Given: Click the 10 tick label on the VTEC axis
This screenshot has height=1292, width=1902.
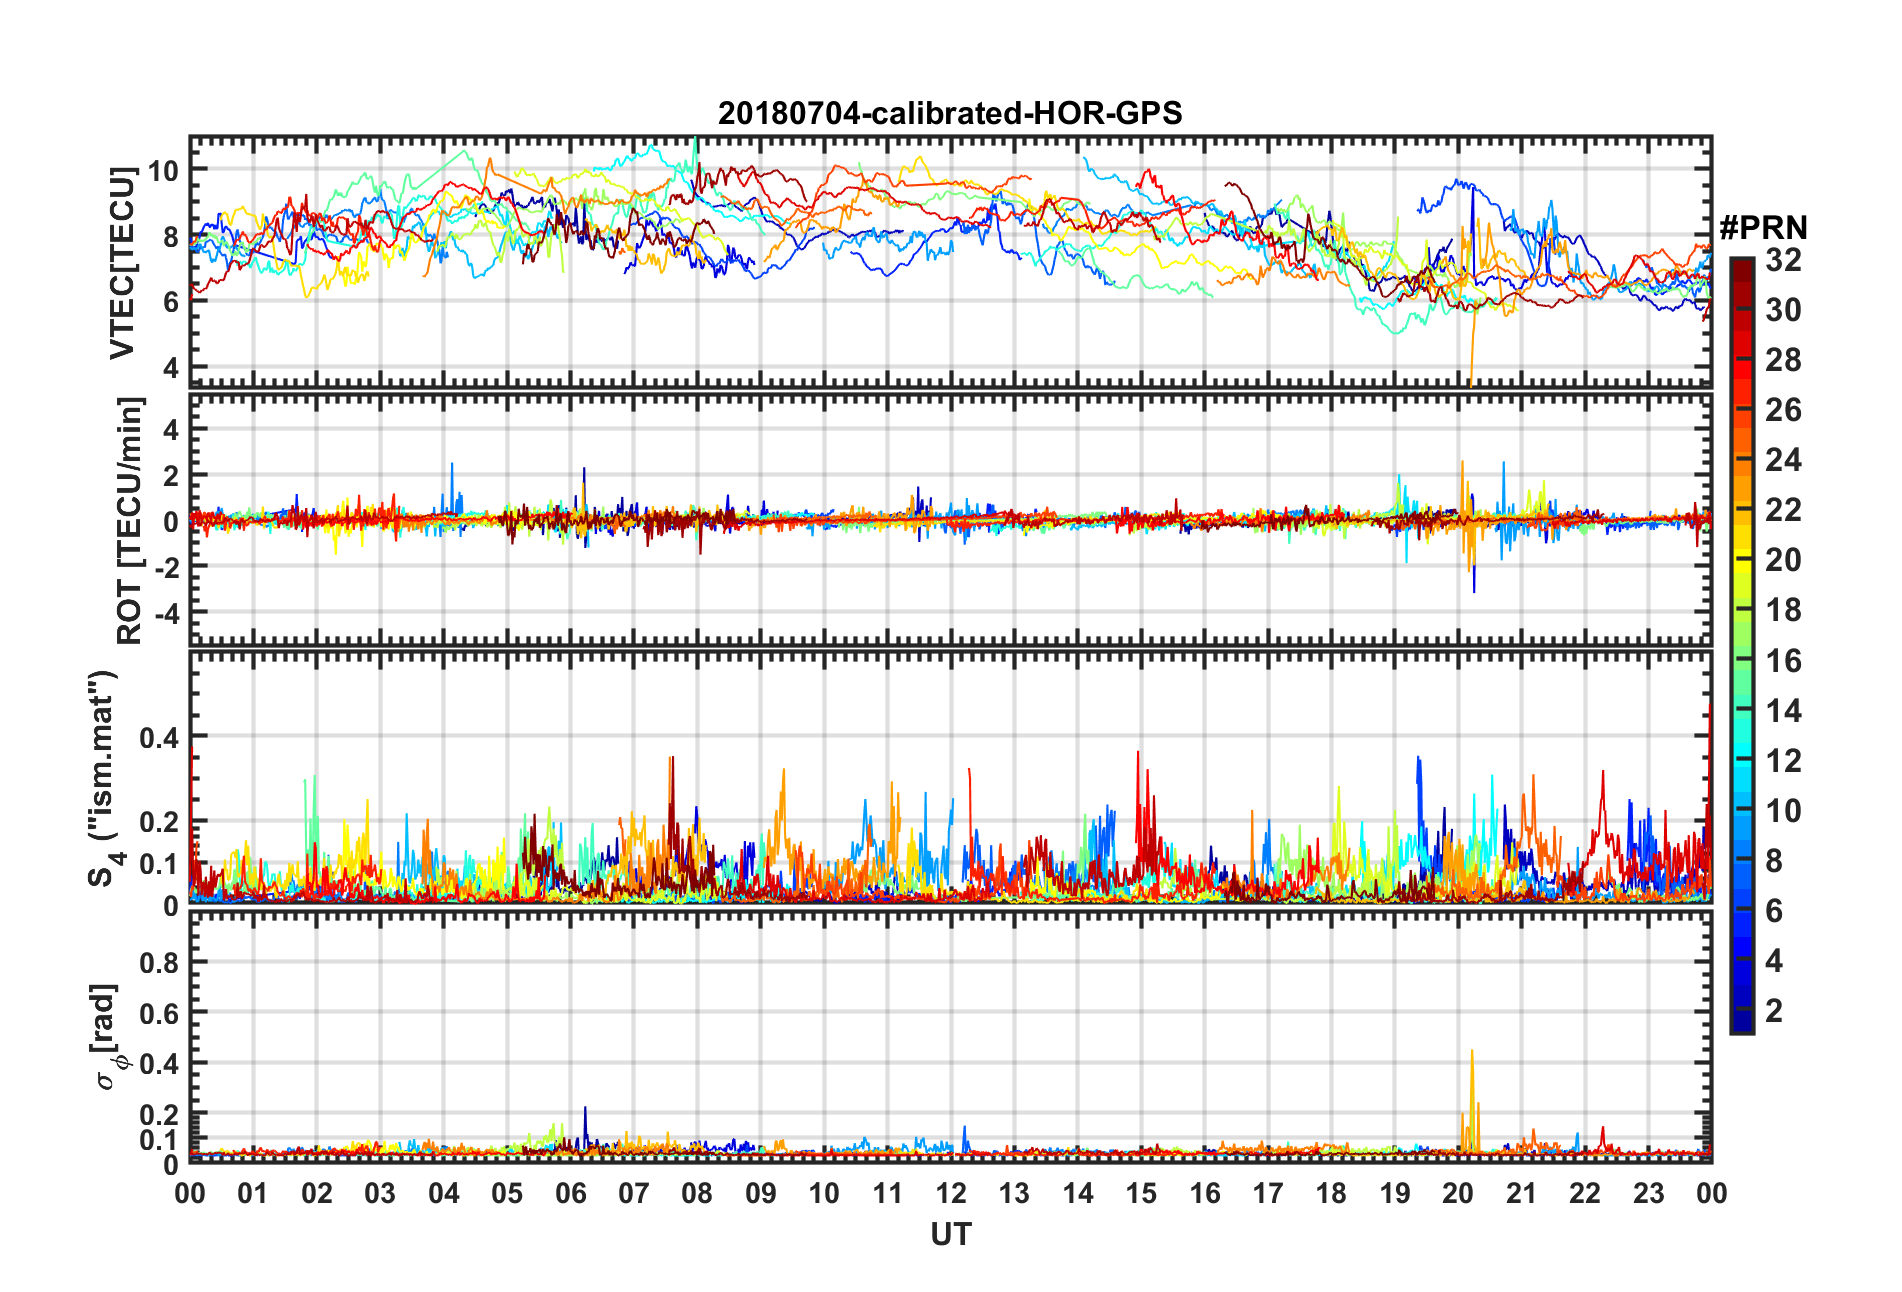Looking at the screenshot, I should [164, 171].
